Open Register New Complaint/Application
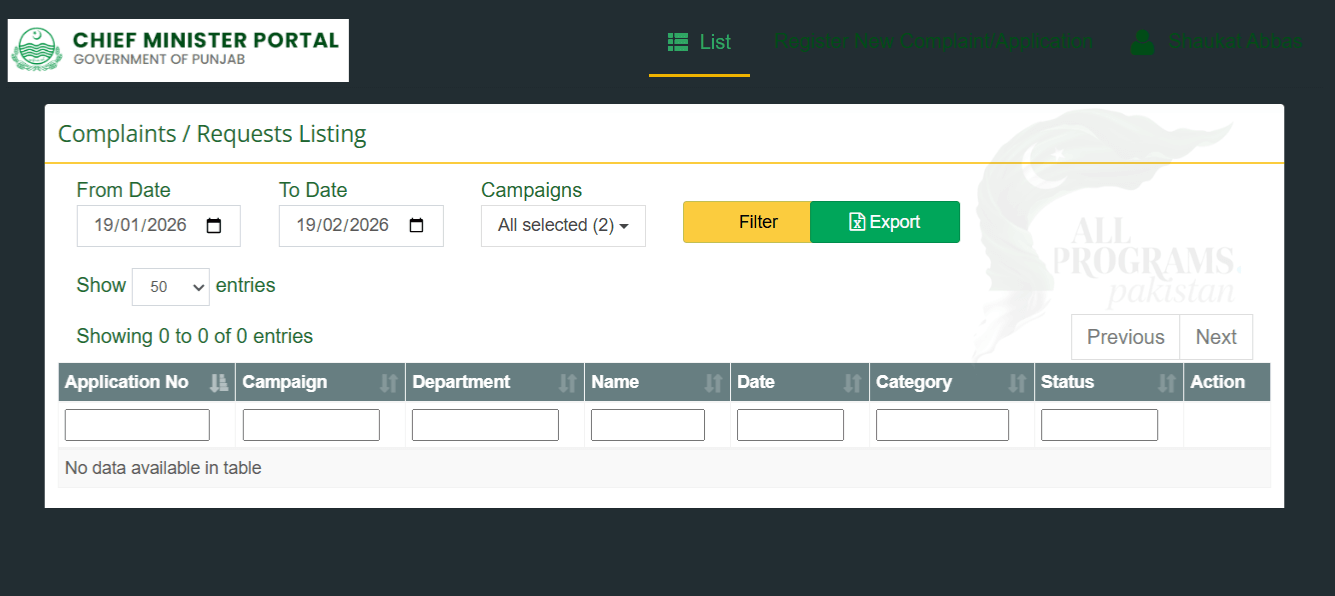Viewport: 1335px width, 596px height. 933,41
